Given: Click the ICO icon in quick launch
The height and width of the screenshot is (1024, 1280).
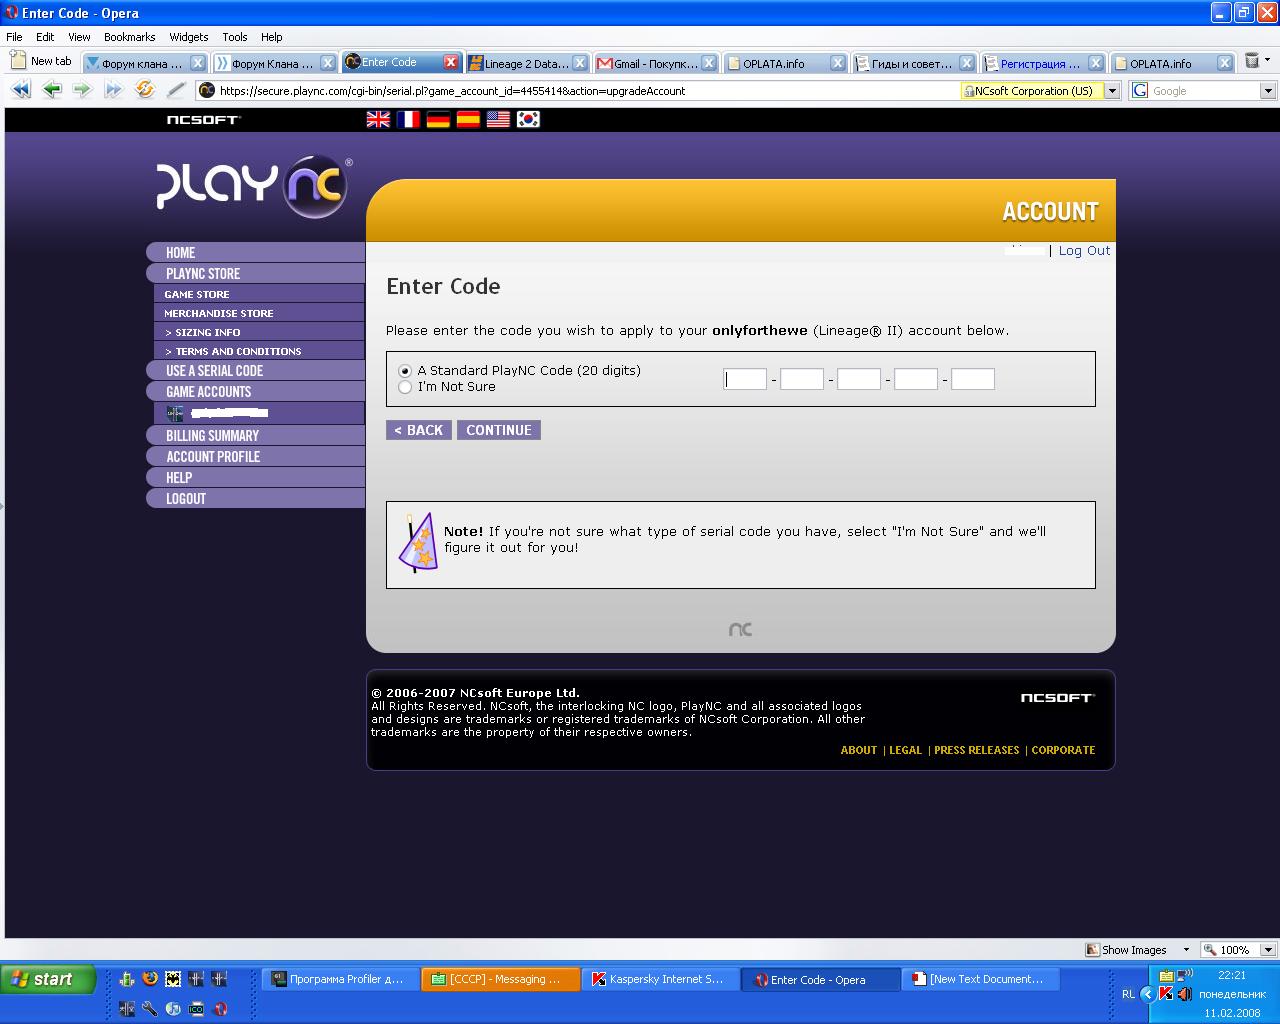Looking at the screenshot, I should click(x=196, y=1009).
